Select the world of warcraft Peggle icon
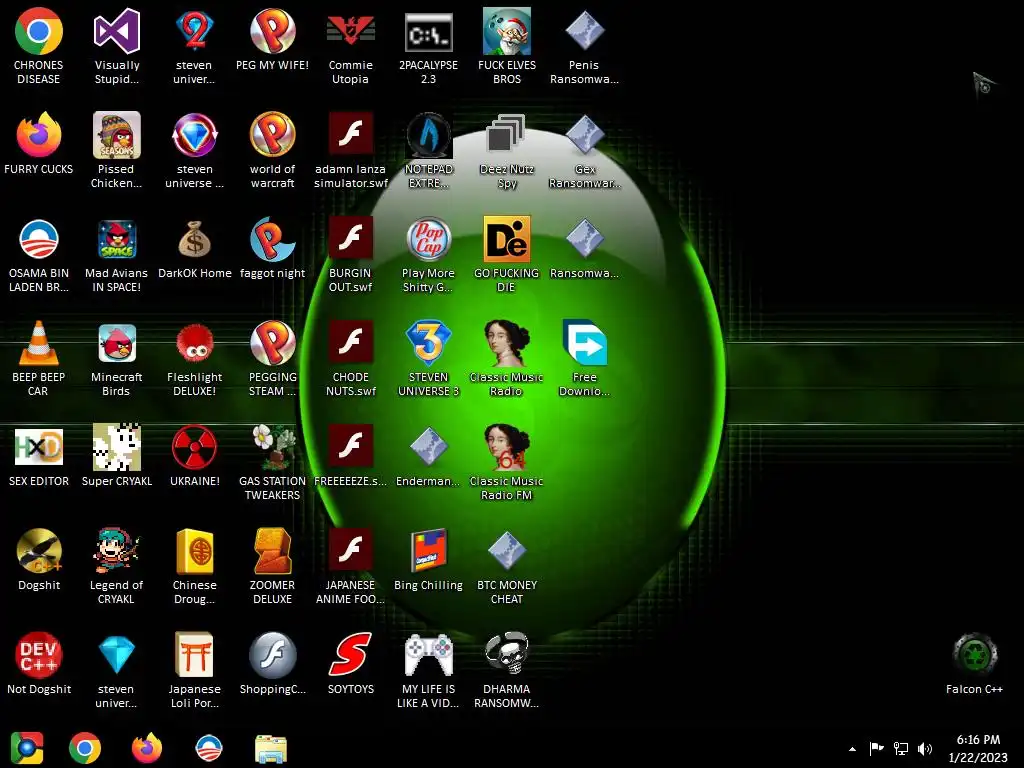Viewport: 1024px width, 768px height. click(272, 135)
